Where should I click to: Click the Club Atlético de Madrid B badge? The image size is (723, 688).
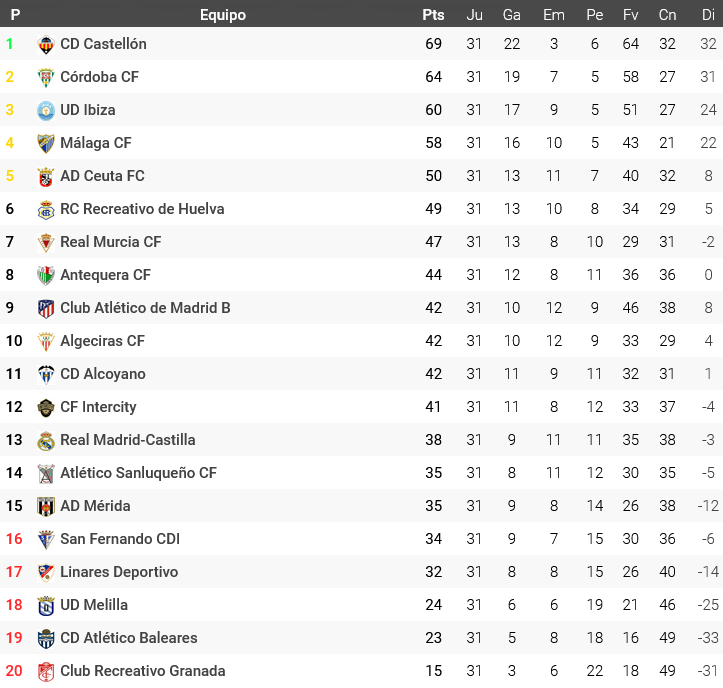tap(46, 308)
